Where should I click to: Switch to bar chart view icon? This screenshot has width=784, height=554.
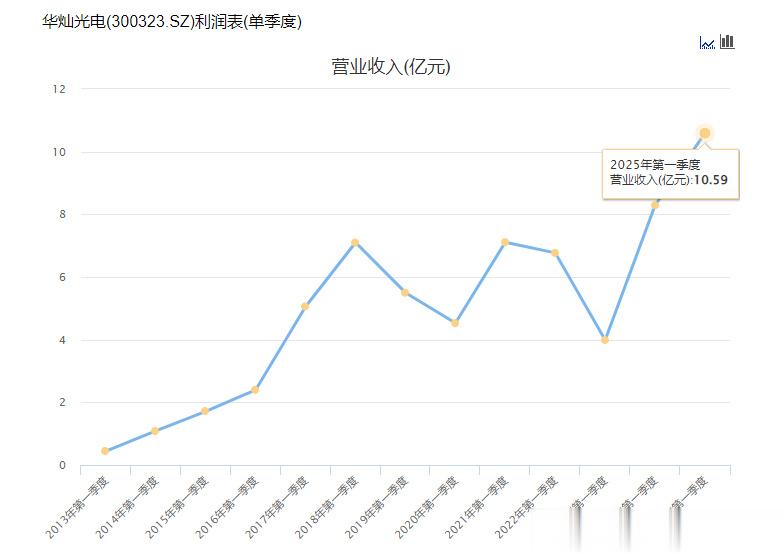[727, 42]
